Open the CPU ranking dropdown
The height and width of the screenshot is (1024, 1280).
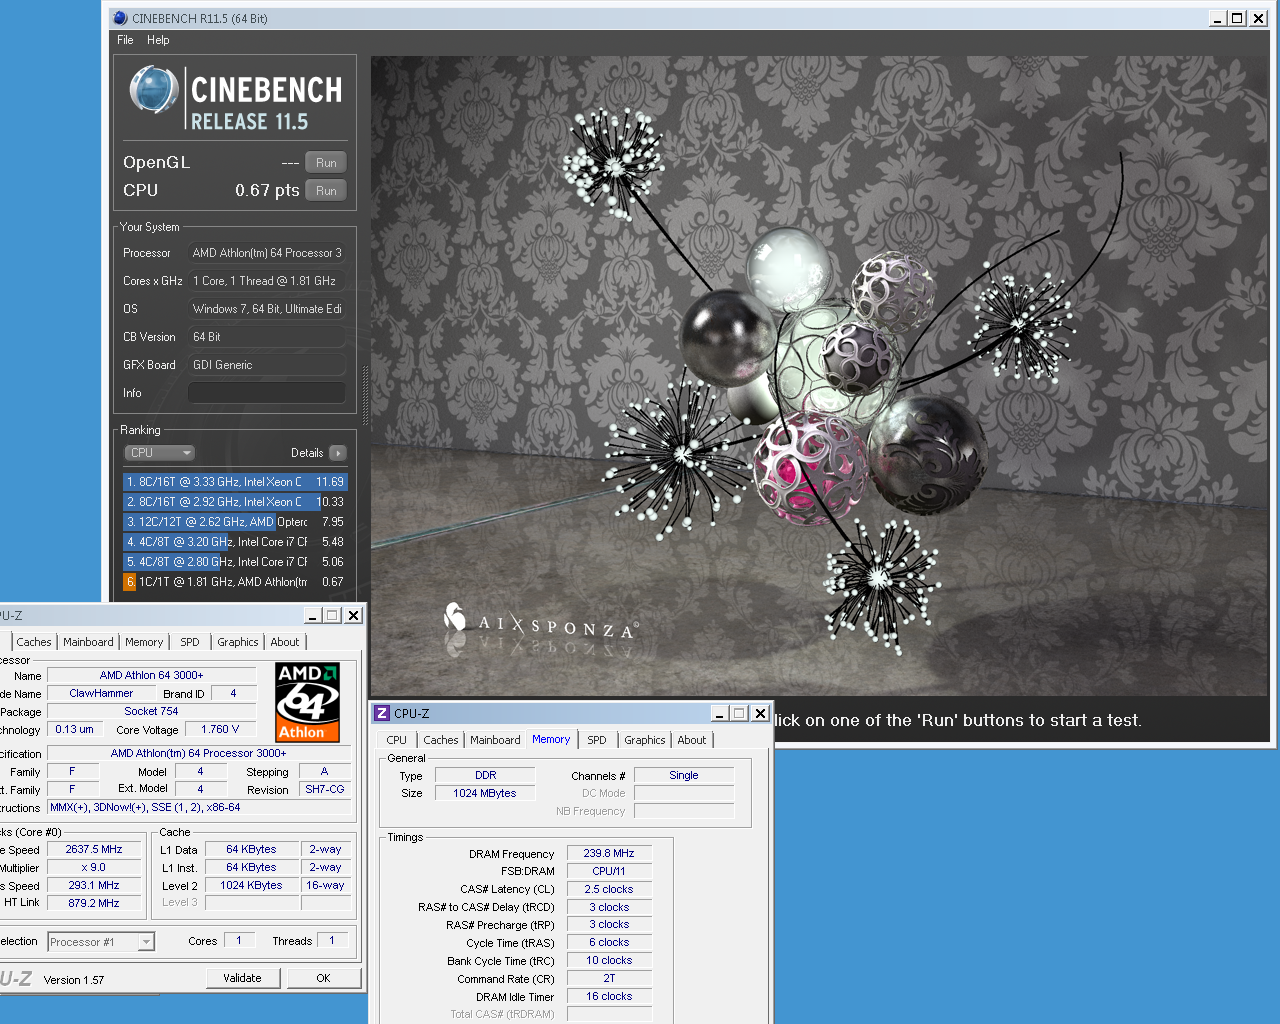(159, 453)
